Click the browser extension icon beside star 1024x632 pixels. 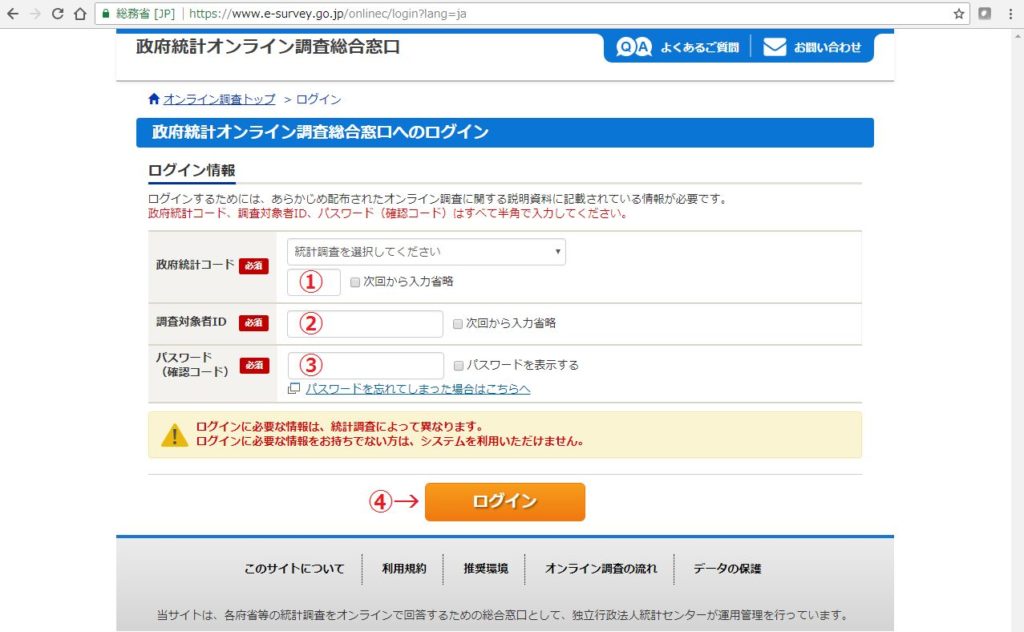point(985,14)
